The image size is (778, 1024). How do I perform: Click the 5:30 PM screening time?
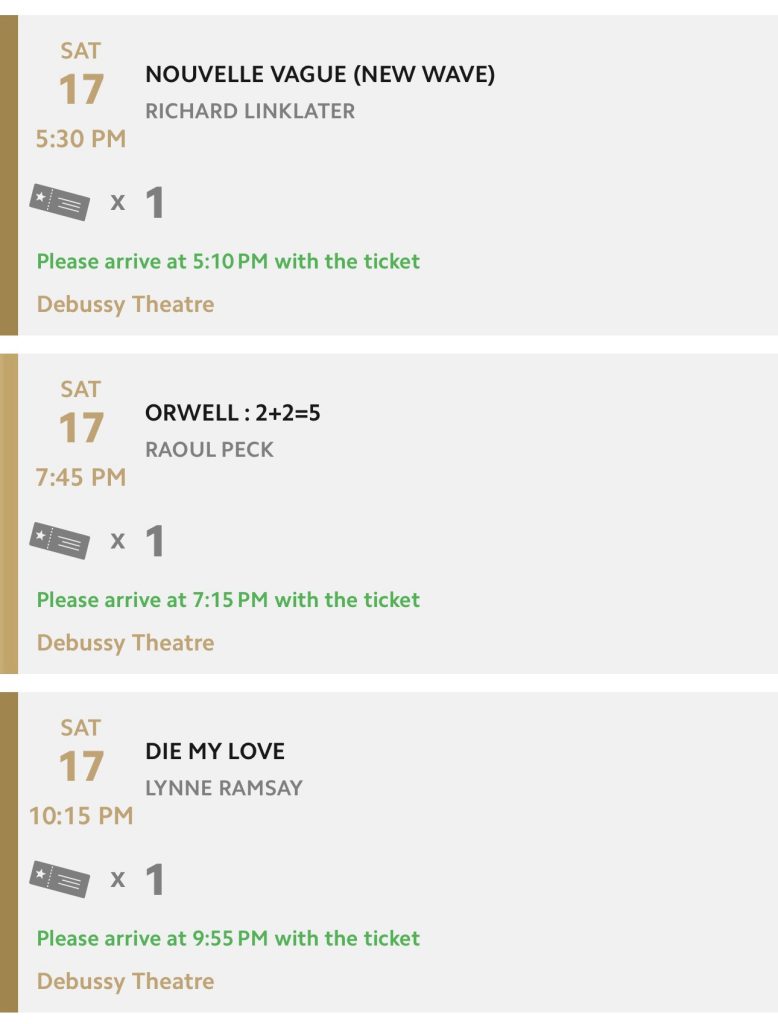81,139
